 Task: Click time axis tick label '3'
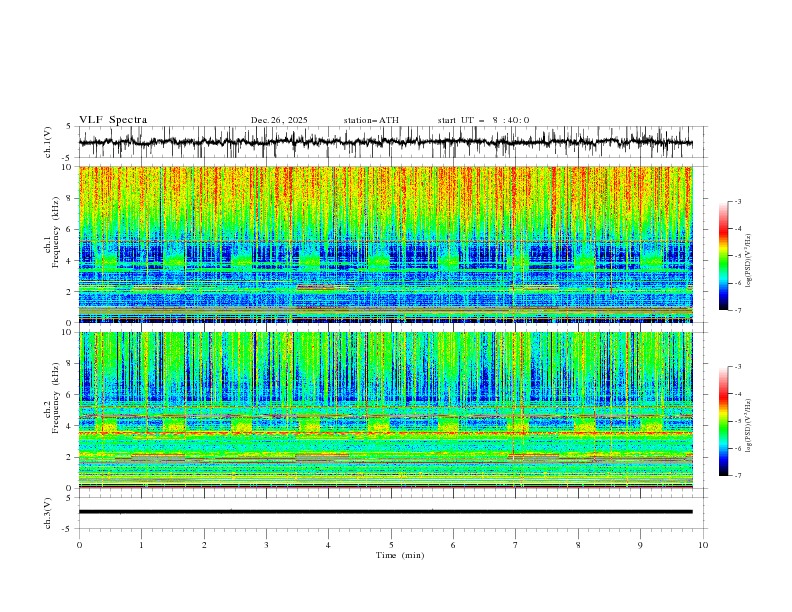pos(266,545)
